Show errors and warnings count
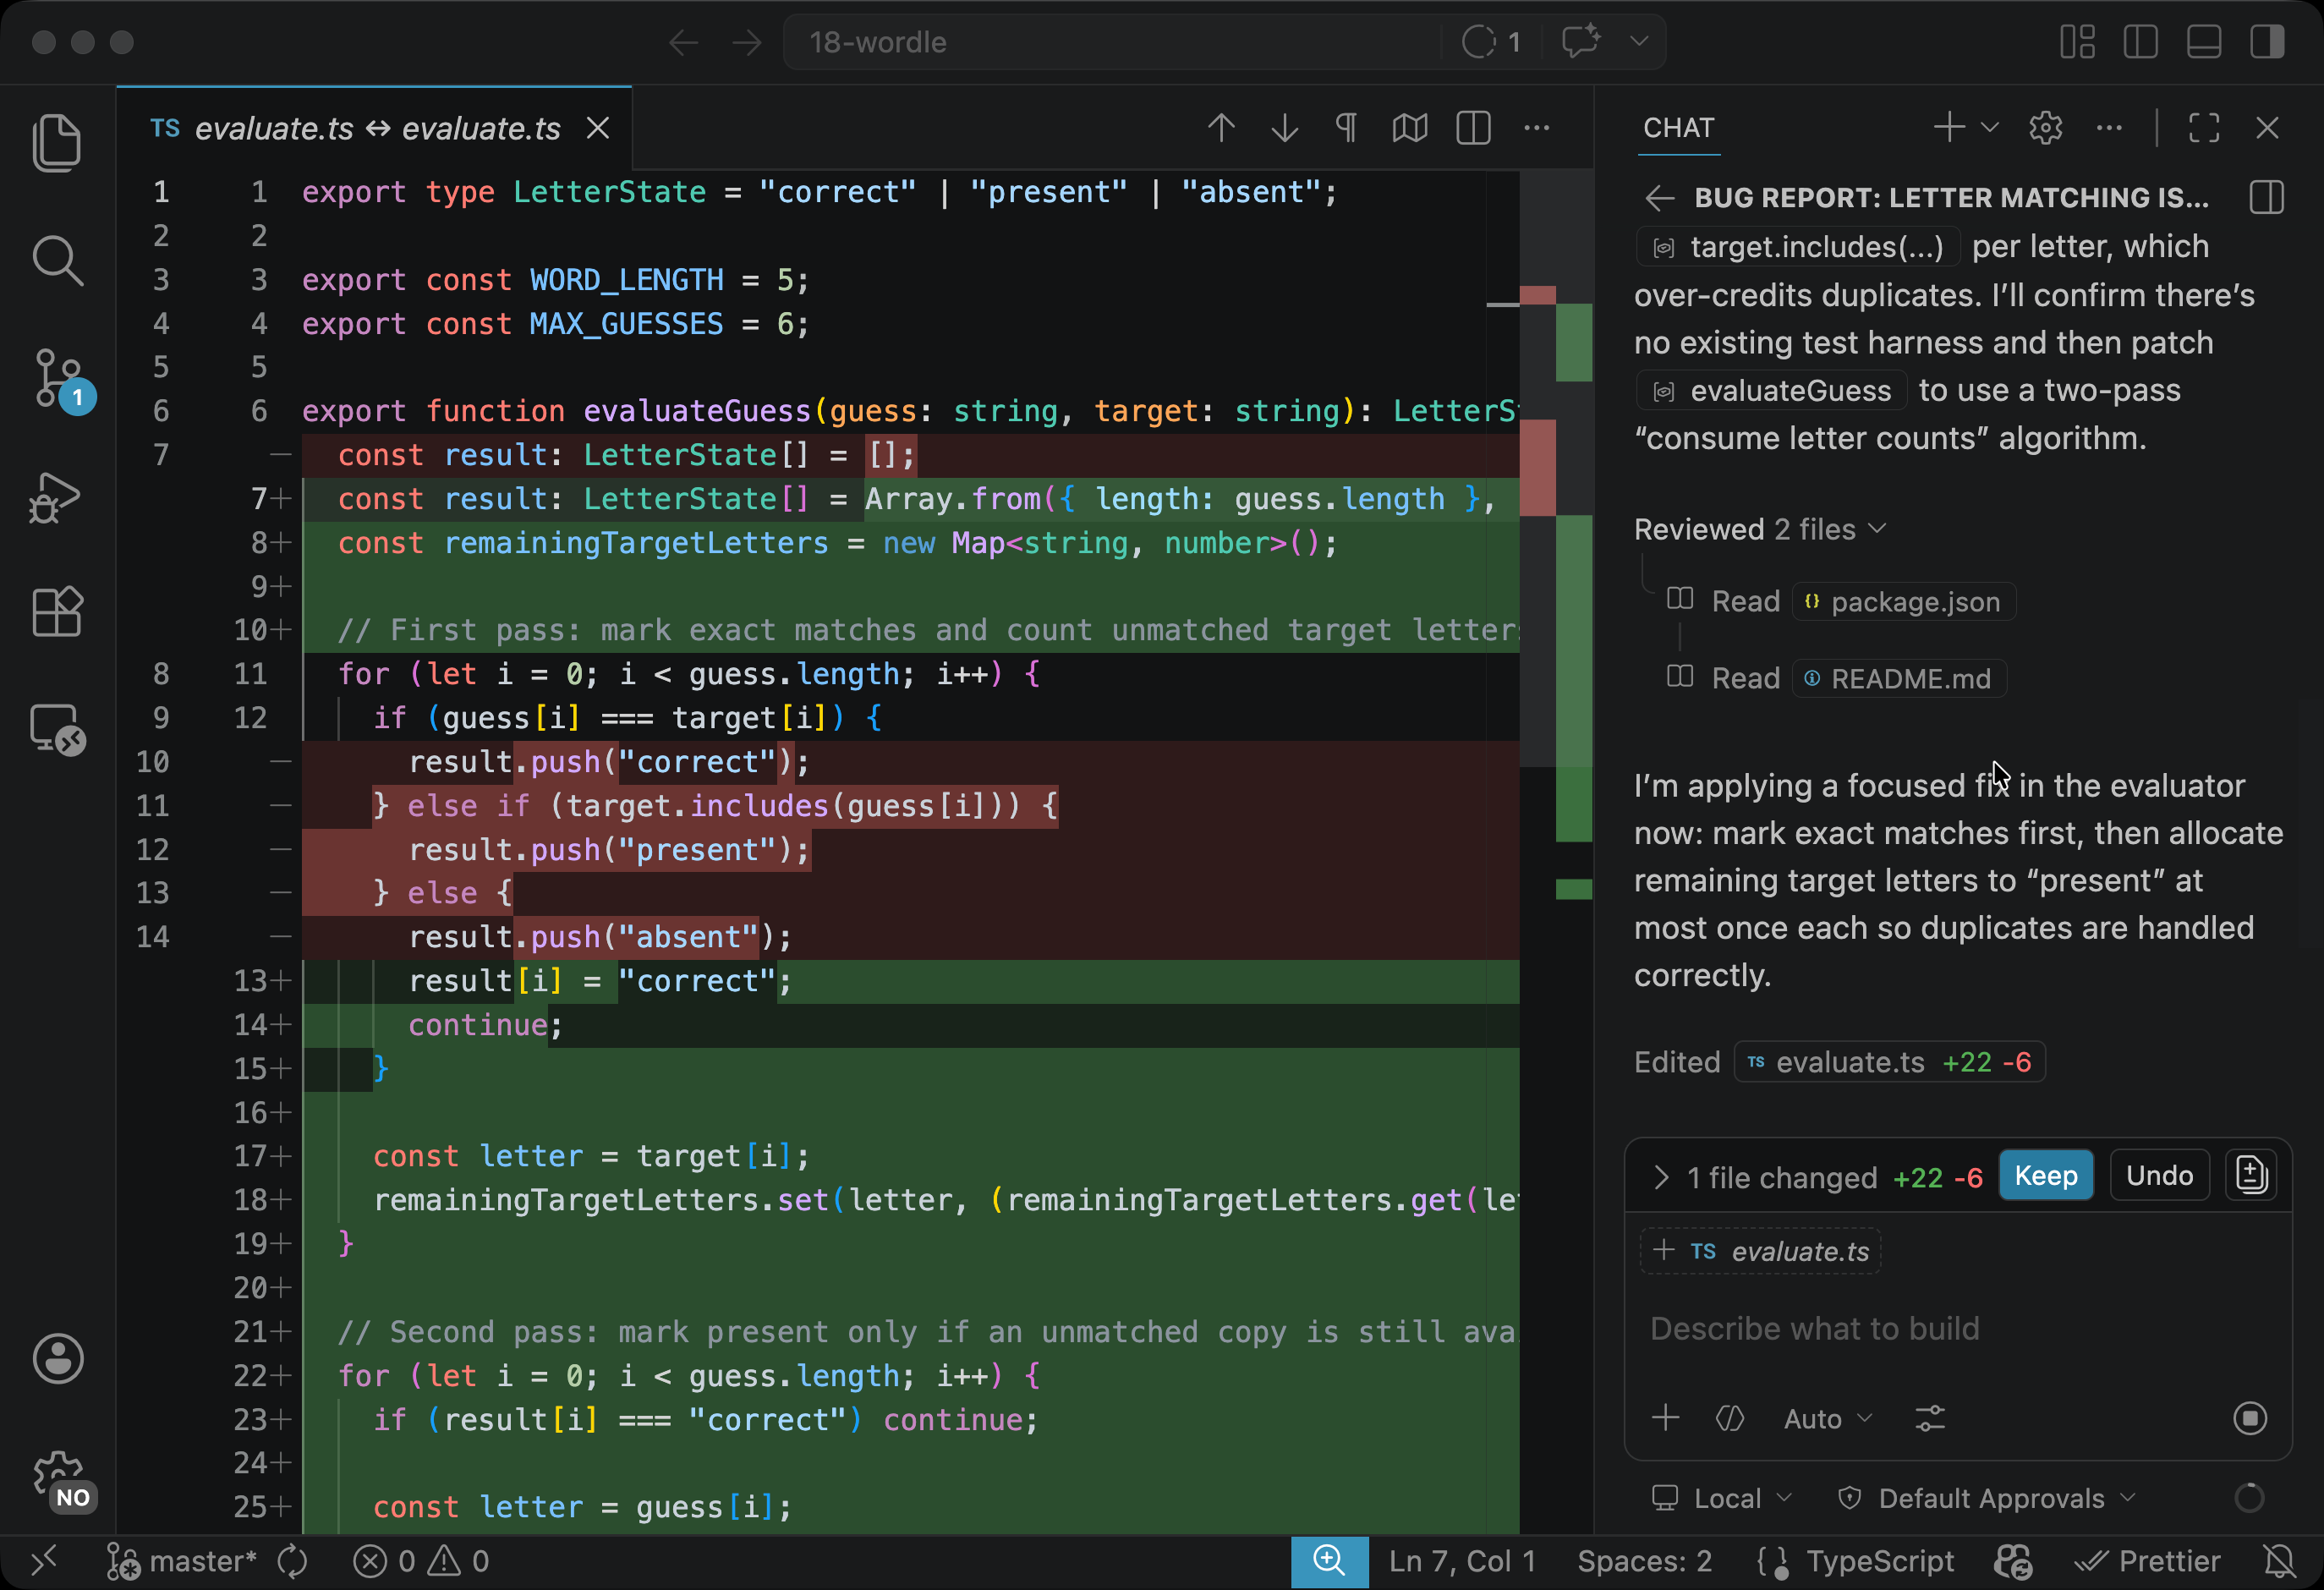This screenshot has width=2324, height=1590. pos(421,1561)
